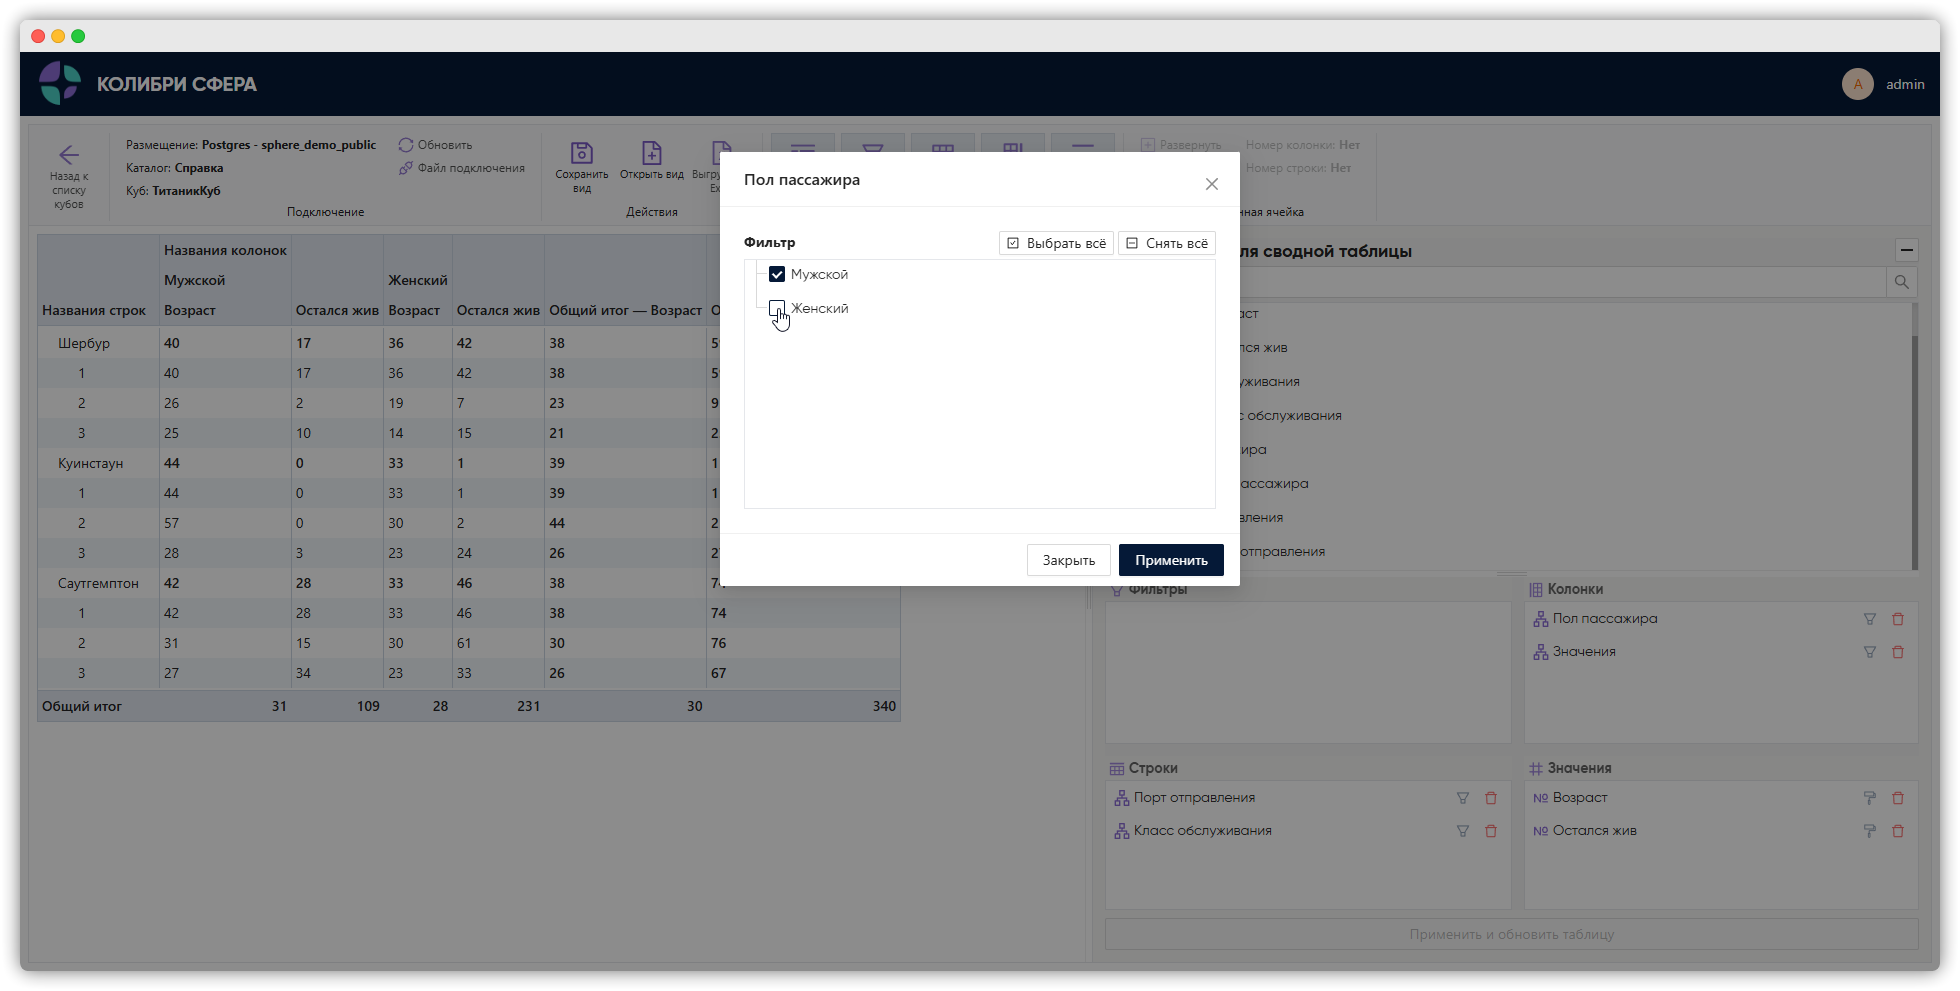
Task: Close the Пол пассажира dialog with X
Action: 1212,184
